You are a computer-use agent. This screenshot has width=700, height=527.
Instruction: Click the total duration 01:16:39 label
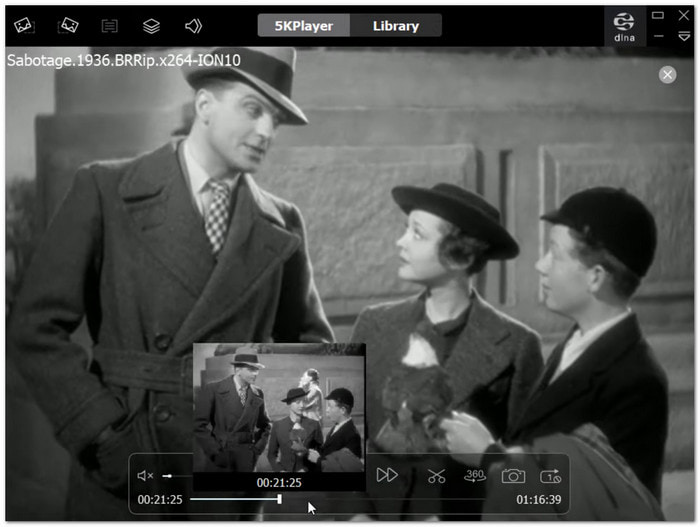point(539,499)
